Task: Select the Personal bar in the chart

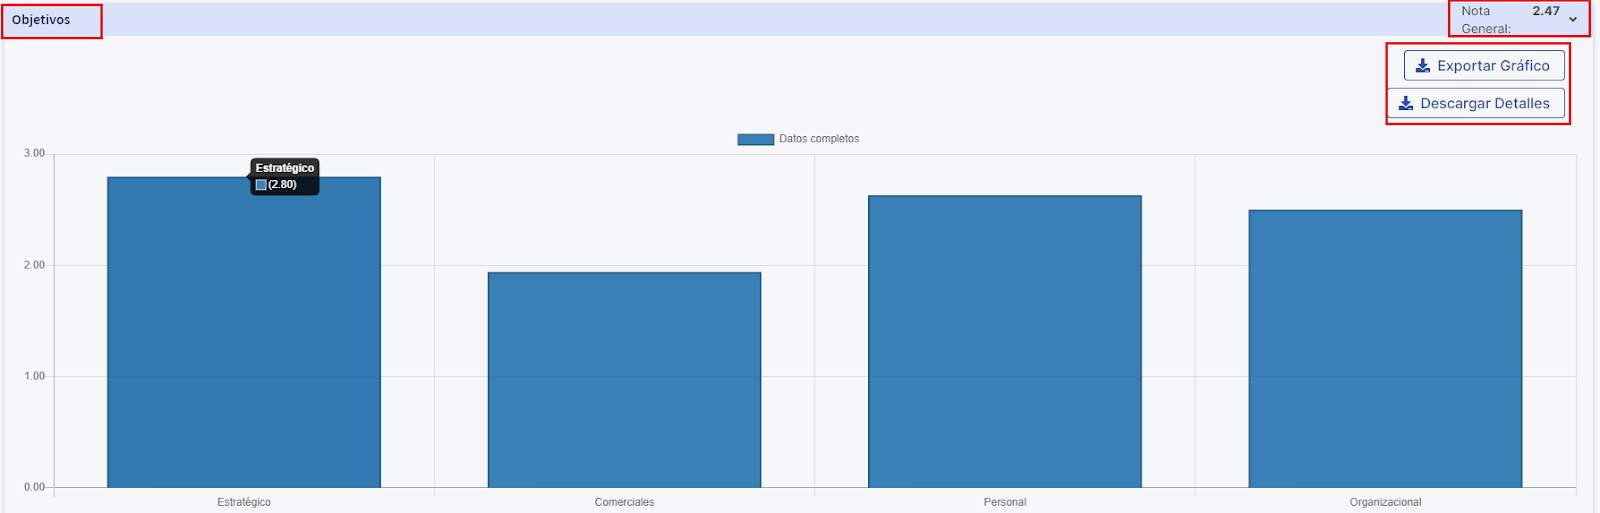Action: point(1004,342)
